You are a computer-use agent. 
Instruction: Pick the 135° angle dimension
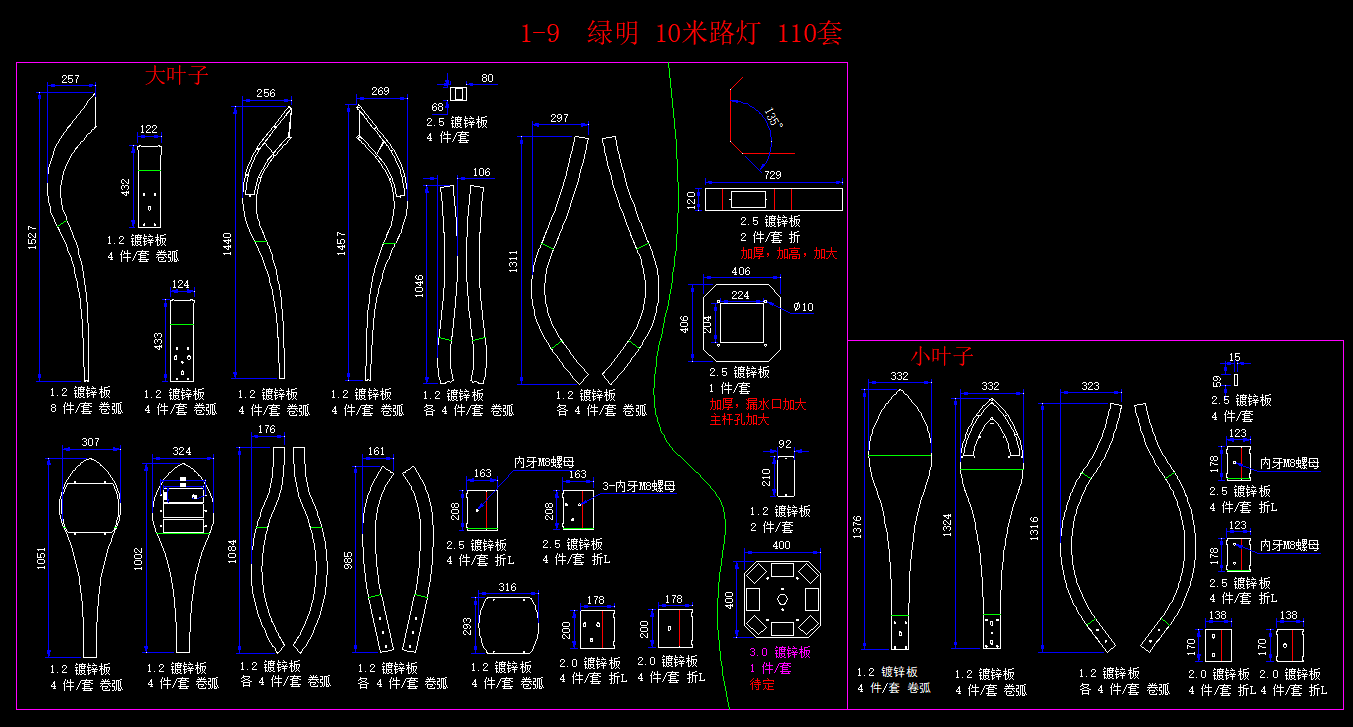click(x=772, y=117)
